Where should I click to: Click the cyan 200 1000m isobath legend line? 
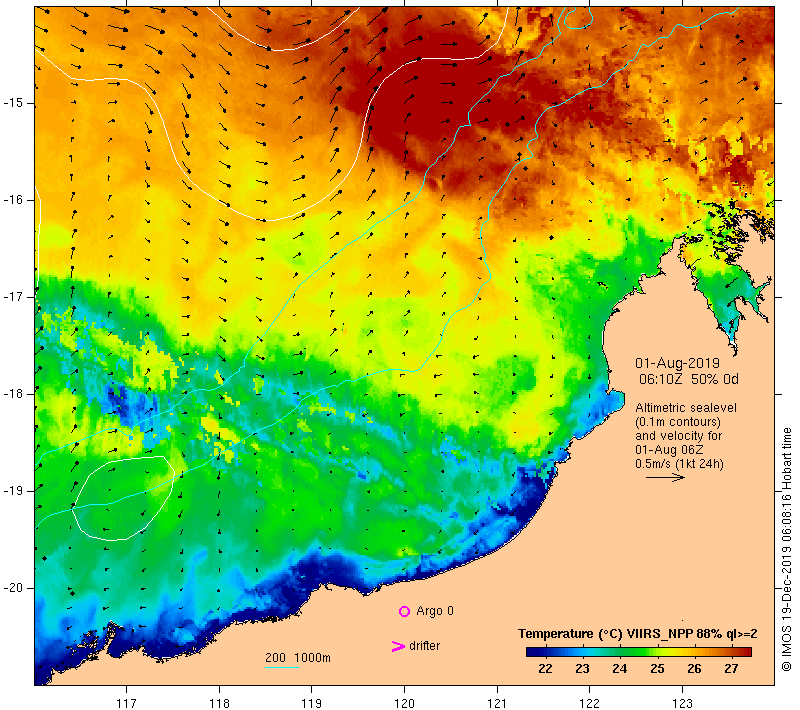click(x=282, y=667)
